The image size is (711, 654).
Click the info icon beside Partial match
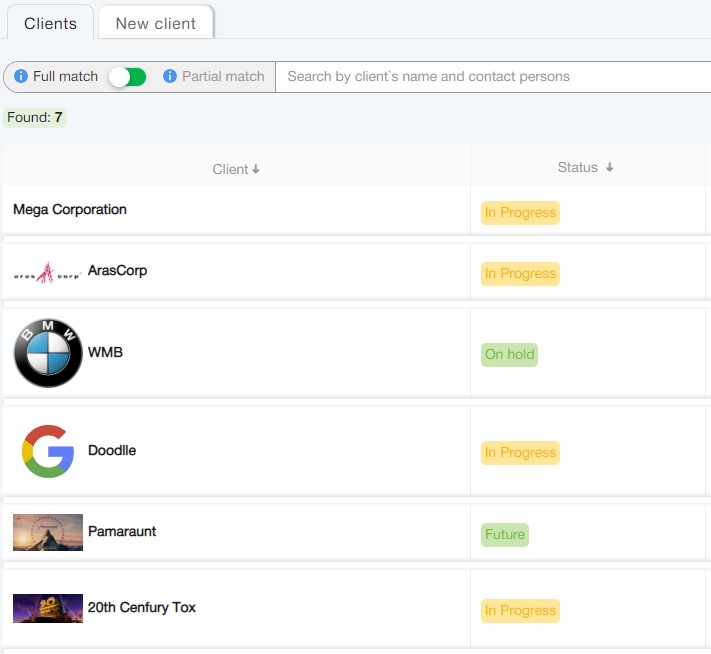pos(170,77)
